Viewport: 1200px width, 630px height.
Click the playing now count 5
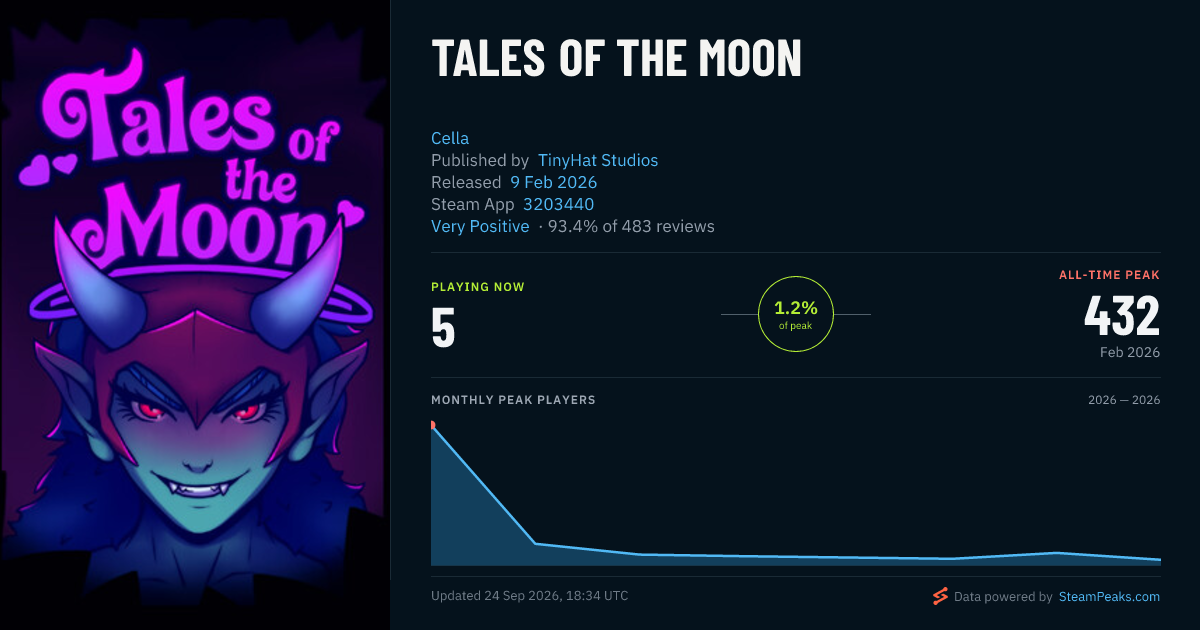tap(443, 328)
